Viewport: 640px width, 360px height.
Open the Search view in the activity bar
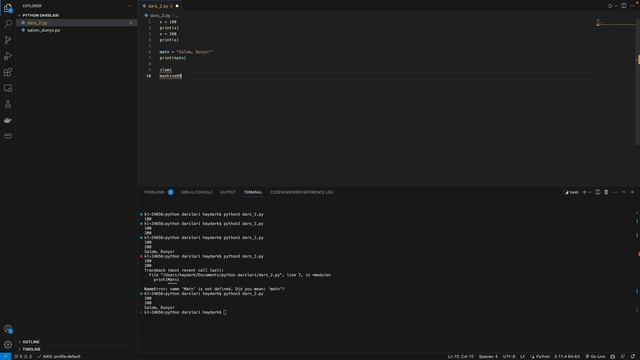[x=8, y=24]
